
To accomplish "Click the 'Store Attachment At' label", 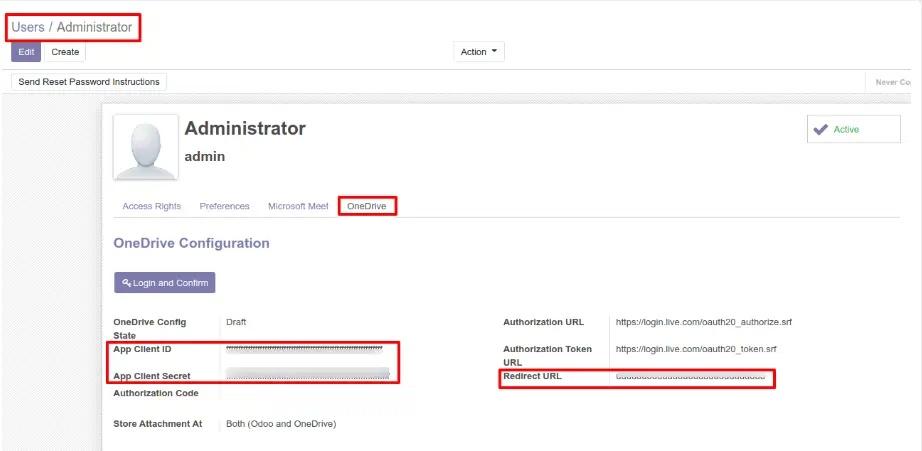I will tap(158, 424).
